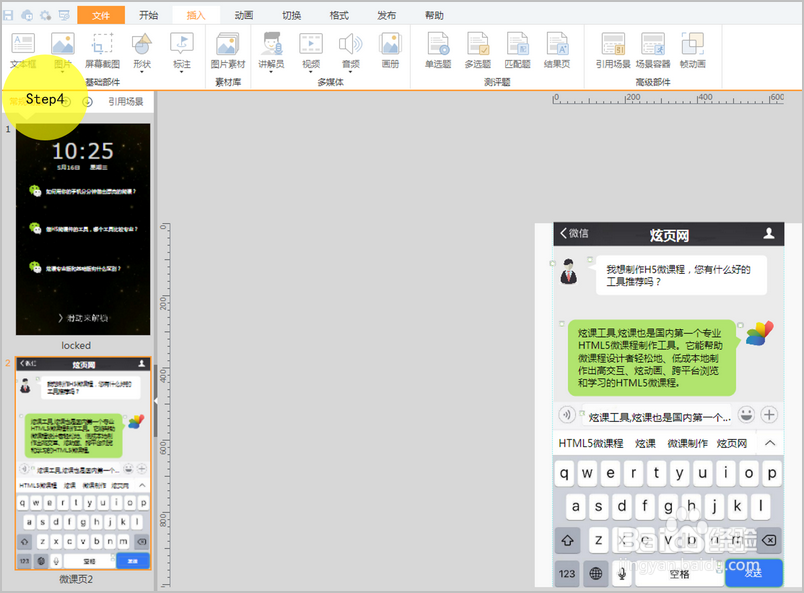The width and height of the screenshot is (804, 593).
Task: Click the shift key on the keyboard
Action: point(568,540)
